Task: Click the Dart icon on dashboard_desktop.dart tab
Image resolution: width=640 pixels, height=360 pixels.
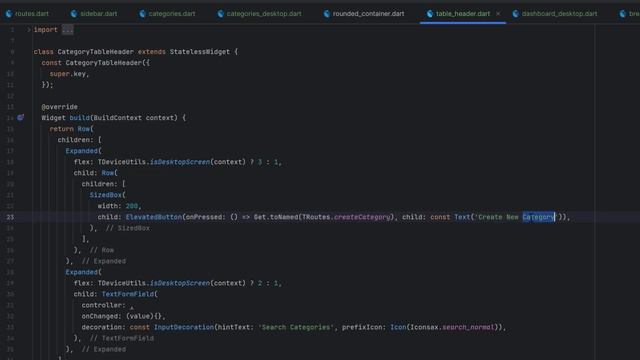Action: 516,13
